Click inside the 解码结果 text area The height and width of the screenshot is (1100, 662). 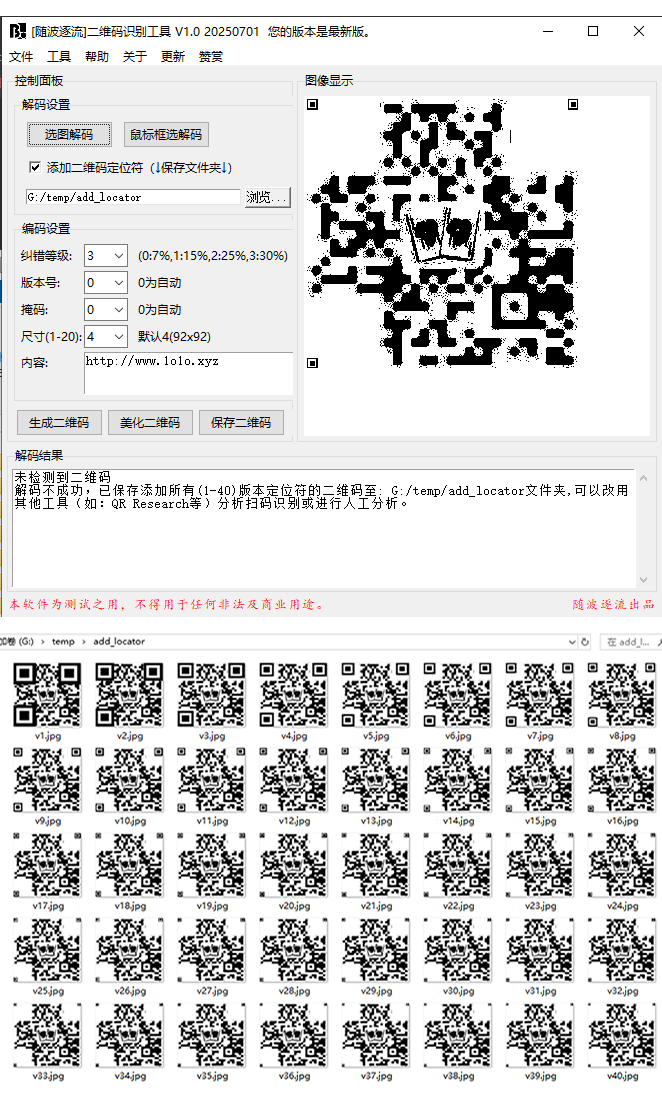tap(324, 528)
